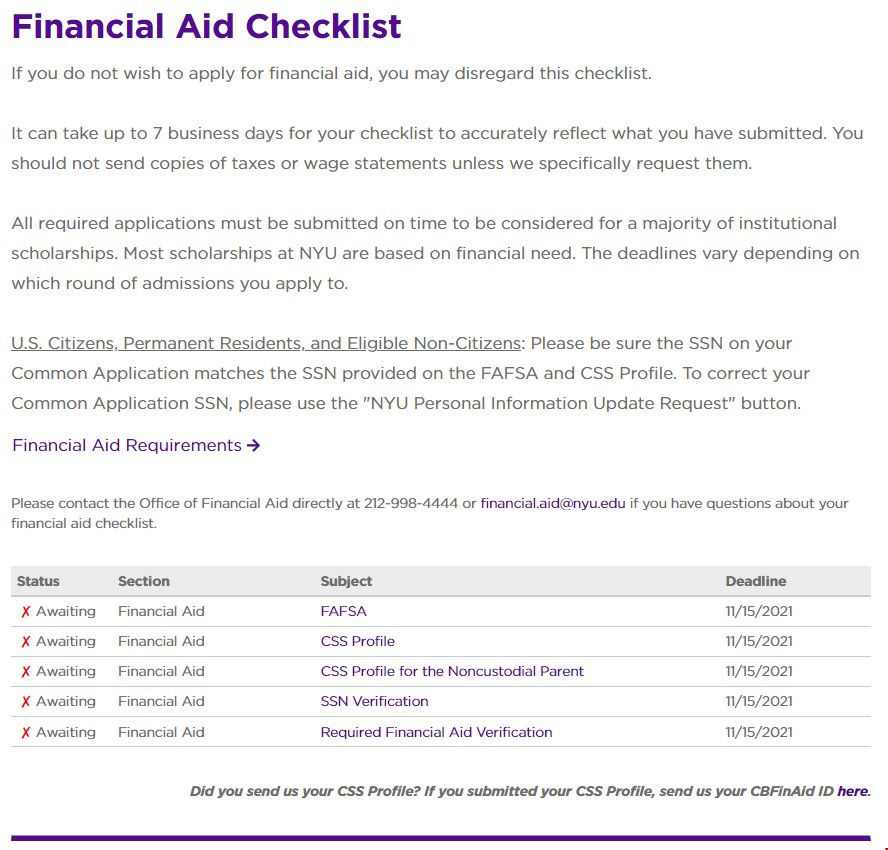Click the underlined U.S. Citizens, Permanent Residents text
Viewport: 888px width, 850px height.
(x=266, y=343)
